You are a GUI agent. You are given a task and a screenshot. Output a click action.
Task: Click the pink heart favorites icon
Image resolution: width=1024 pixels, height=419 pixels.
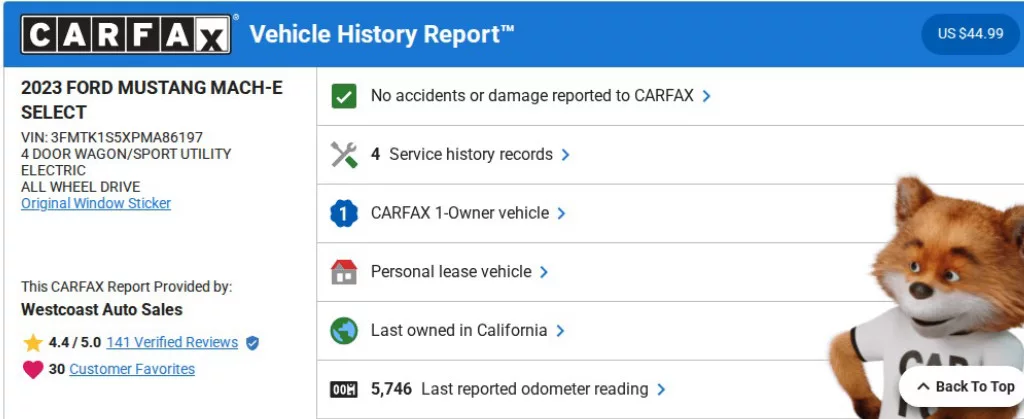(x=33, y=370)
